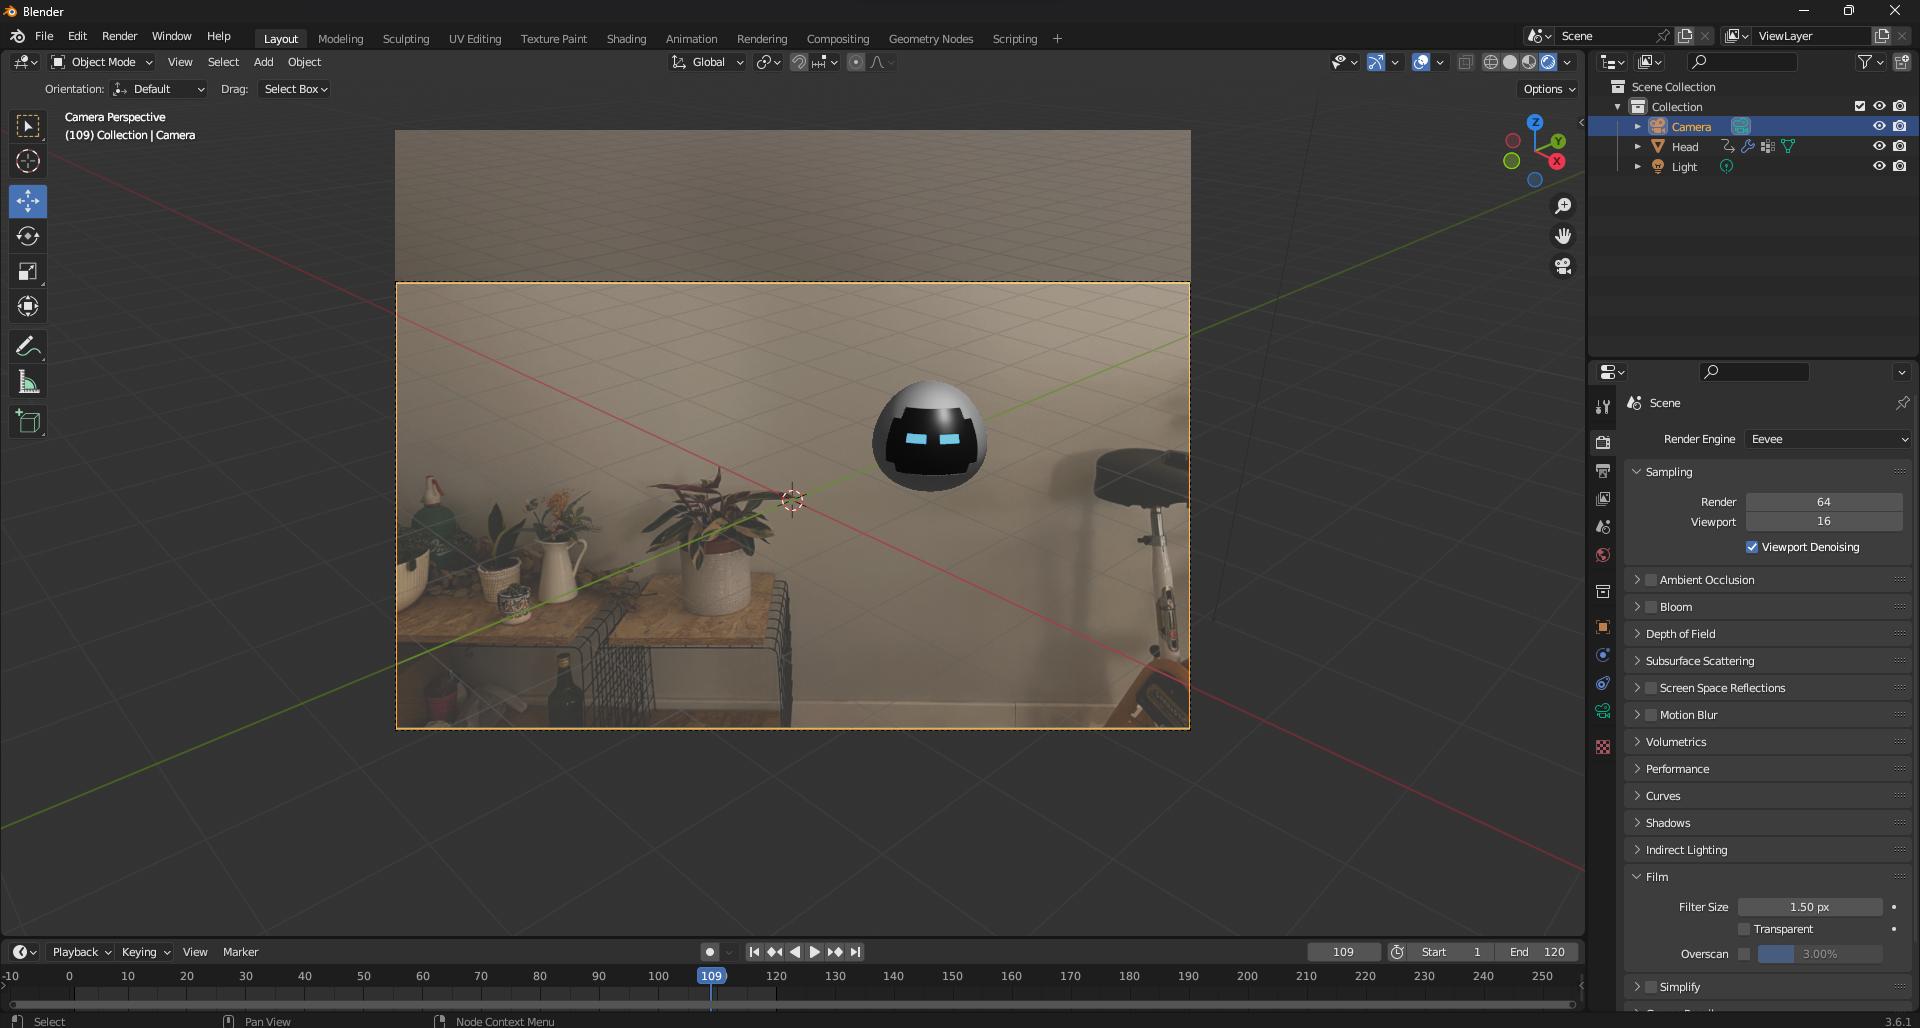This screenshot has width=1920, height=1028.
Task: Switch to the Shading workspace tab
Action: point(626,38)
